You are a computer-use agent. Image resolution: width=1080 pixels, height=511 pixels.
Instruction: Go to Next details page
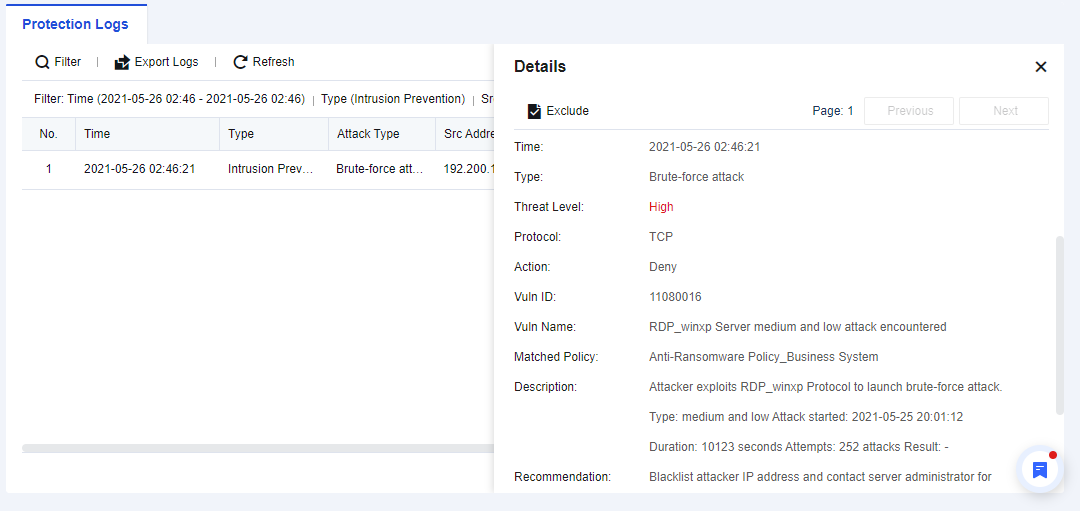click(1004, 111)
